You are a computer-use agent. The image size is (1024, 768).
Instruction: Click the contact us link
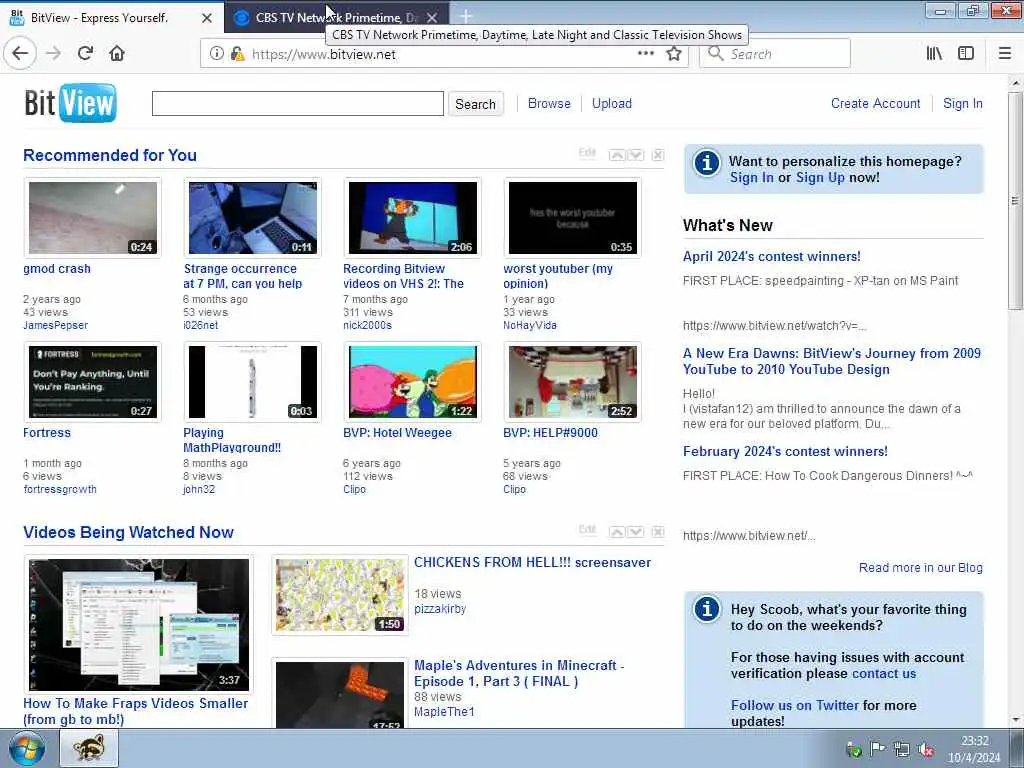(x=884, y=673)
